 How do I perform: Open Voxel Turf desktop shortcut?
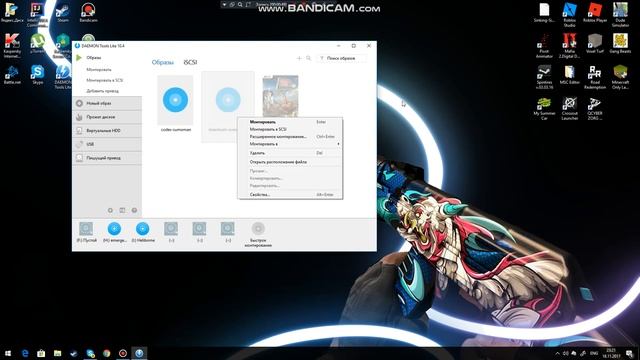595,44
